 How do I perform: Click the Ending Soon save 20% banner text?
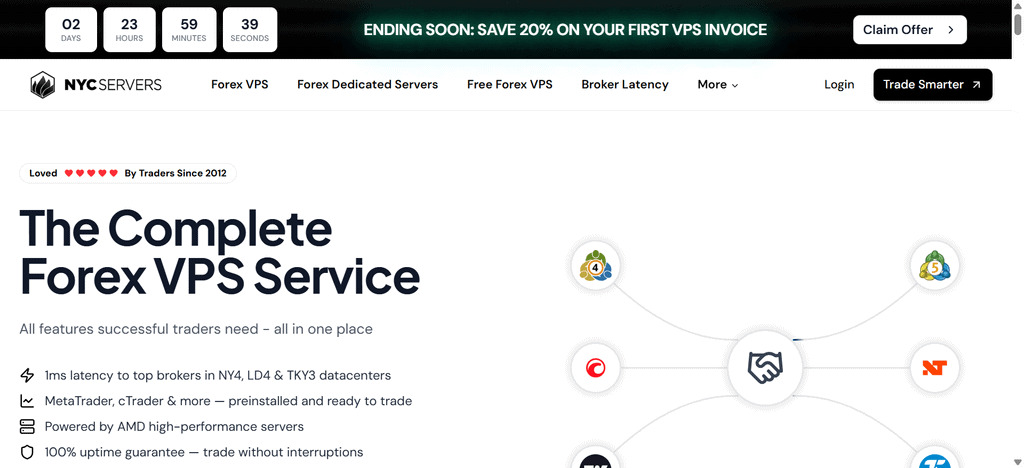[x=565, y=29]
